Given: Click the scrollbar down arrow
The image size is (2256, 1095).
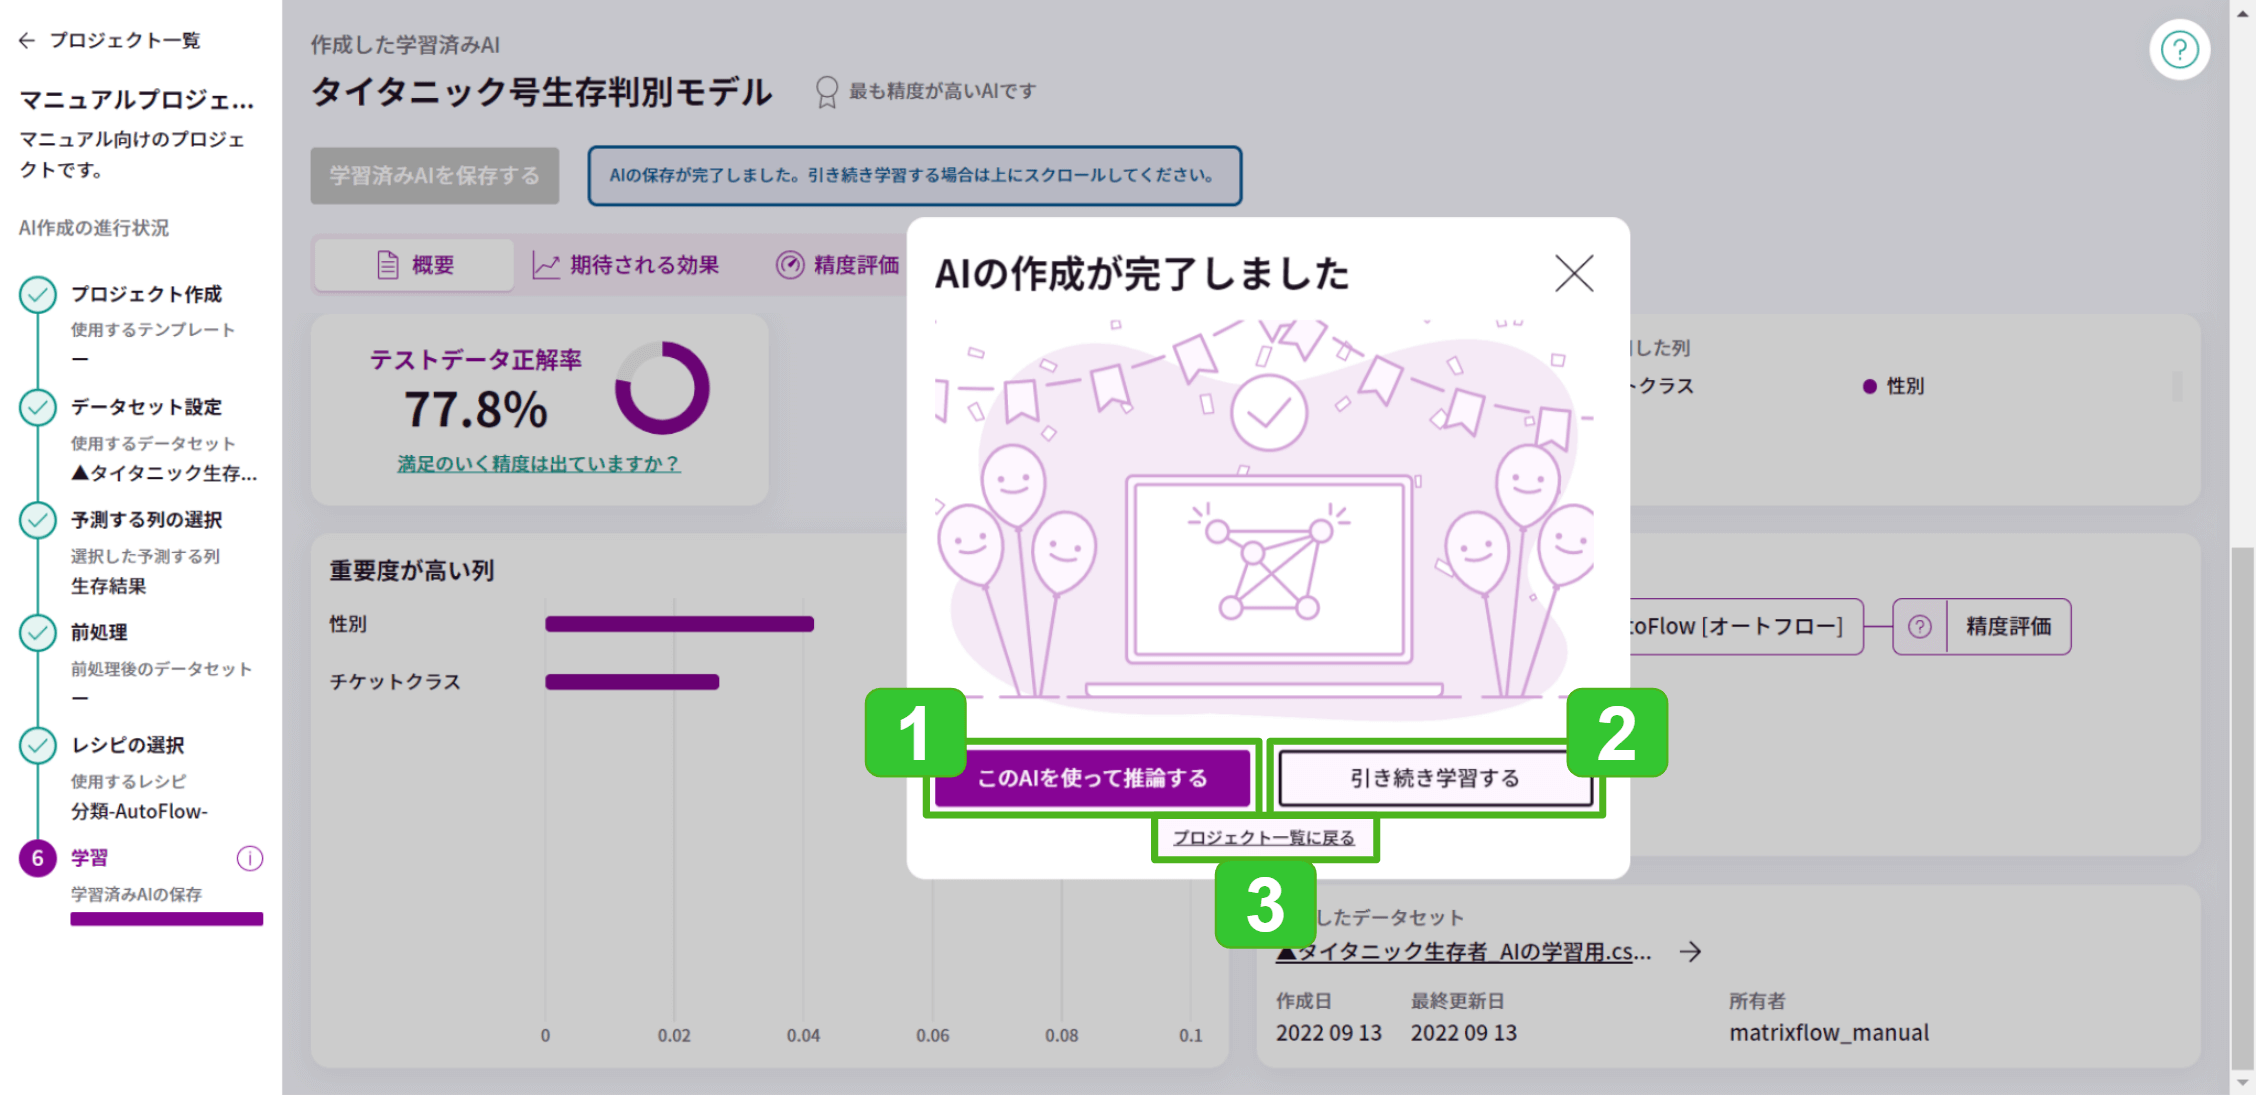Looking at the screenshot, I should [2243, 1083].
